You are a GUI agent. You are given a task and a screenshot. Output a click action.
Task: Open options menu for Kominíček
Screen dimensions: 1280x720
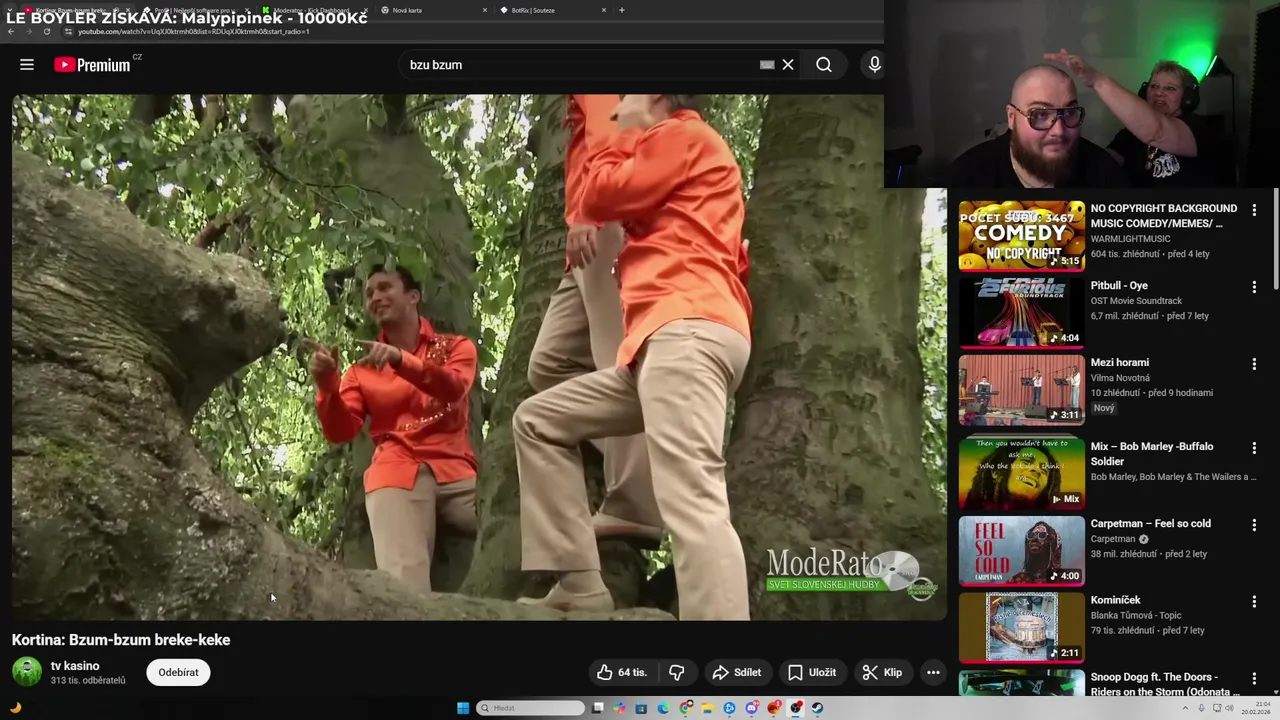coord(1254,602)
